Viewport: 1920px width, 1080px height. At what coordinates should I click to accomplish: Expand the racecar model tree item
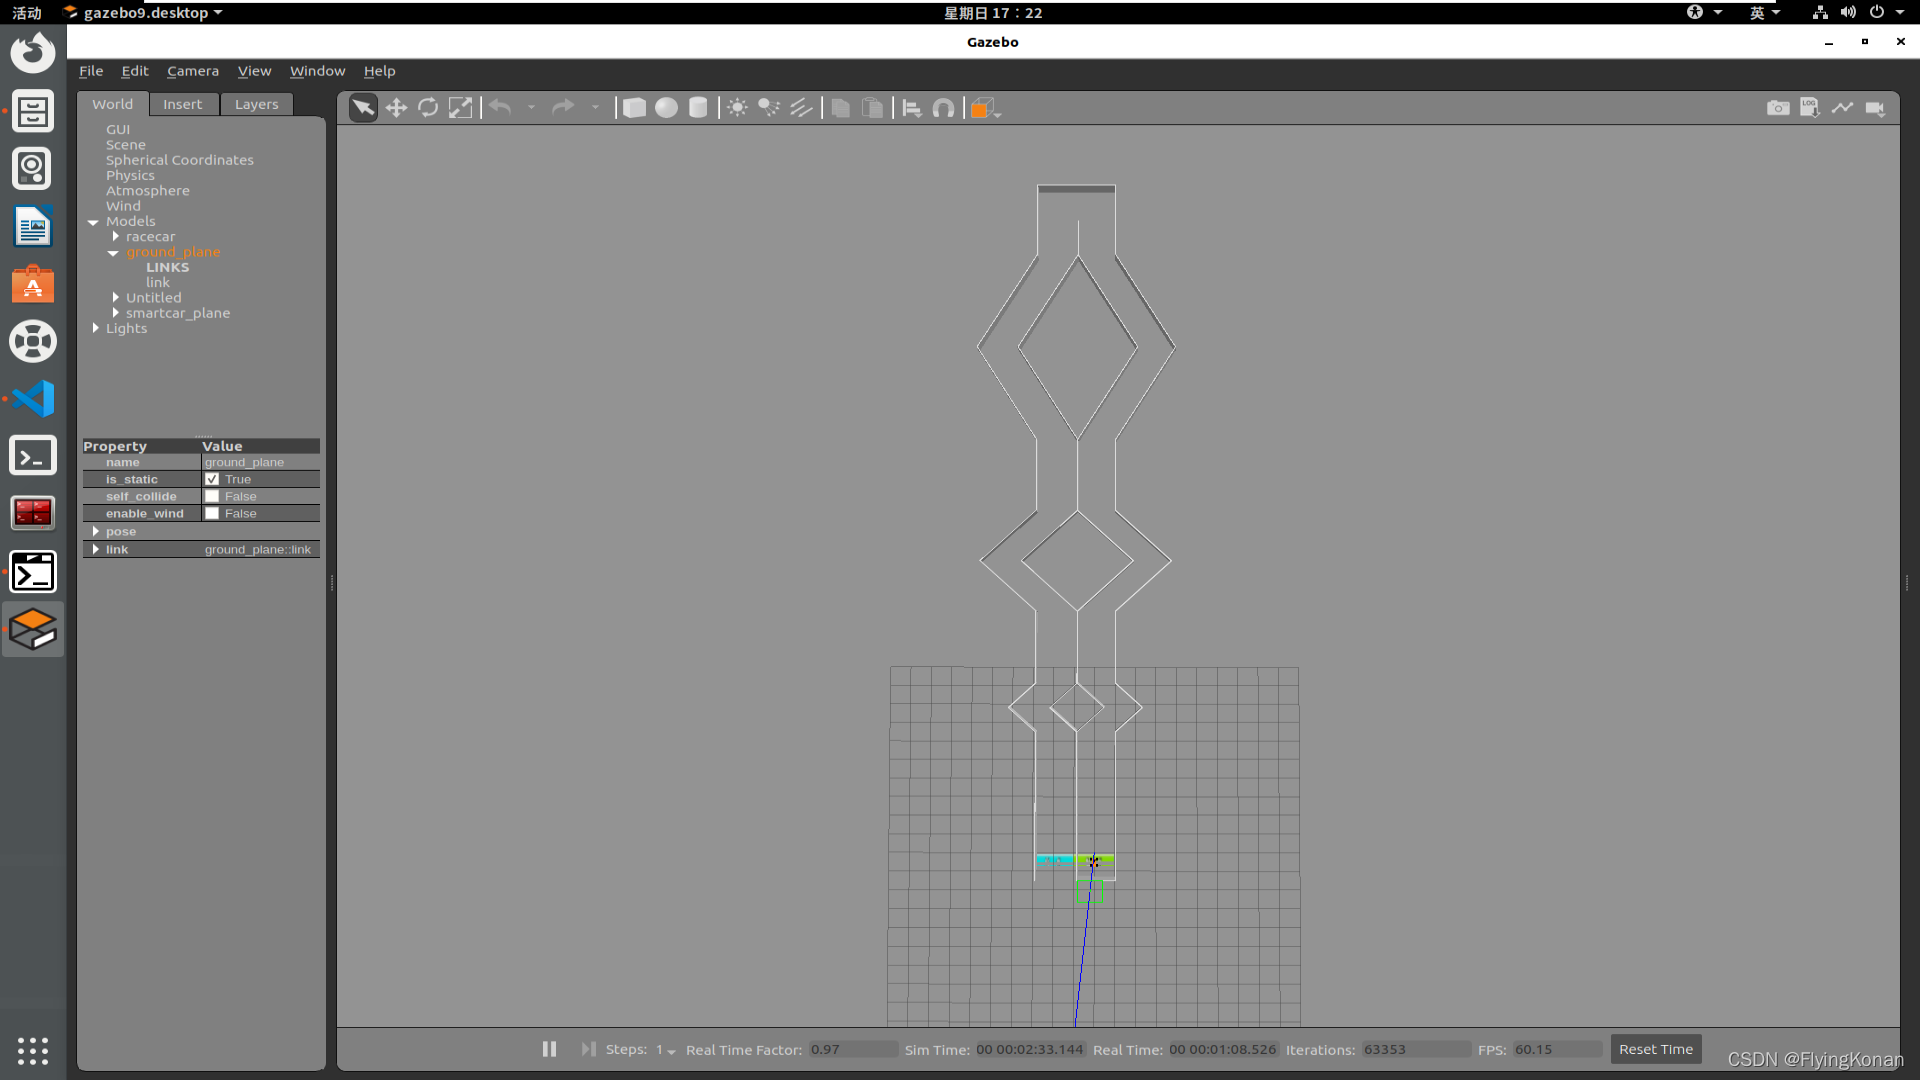click(116, 237)
